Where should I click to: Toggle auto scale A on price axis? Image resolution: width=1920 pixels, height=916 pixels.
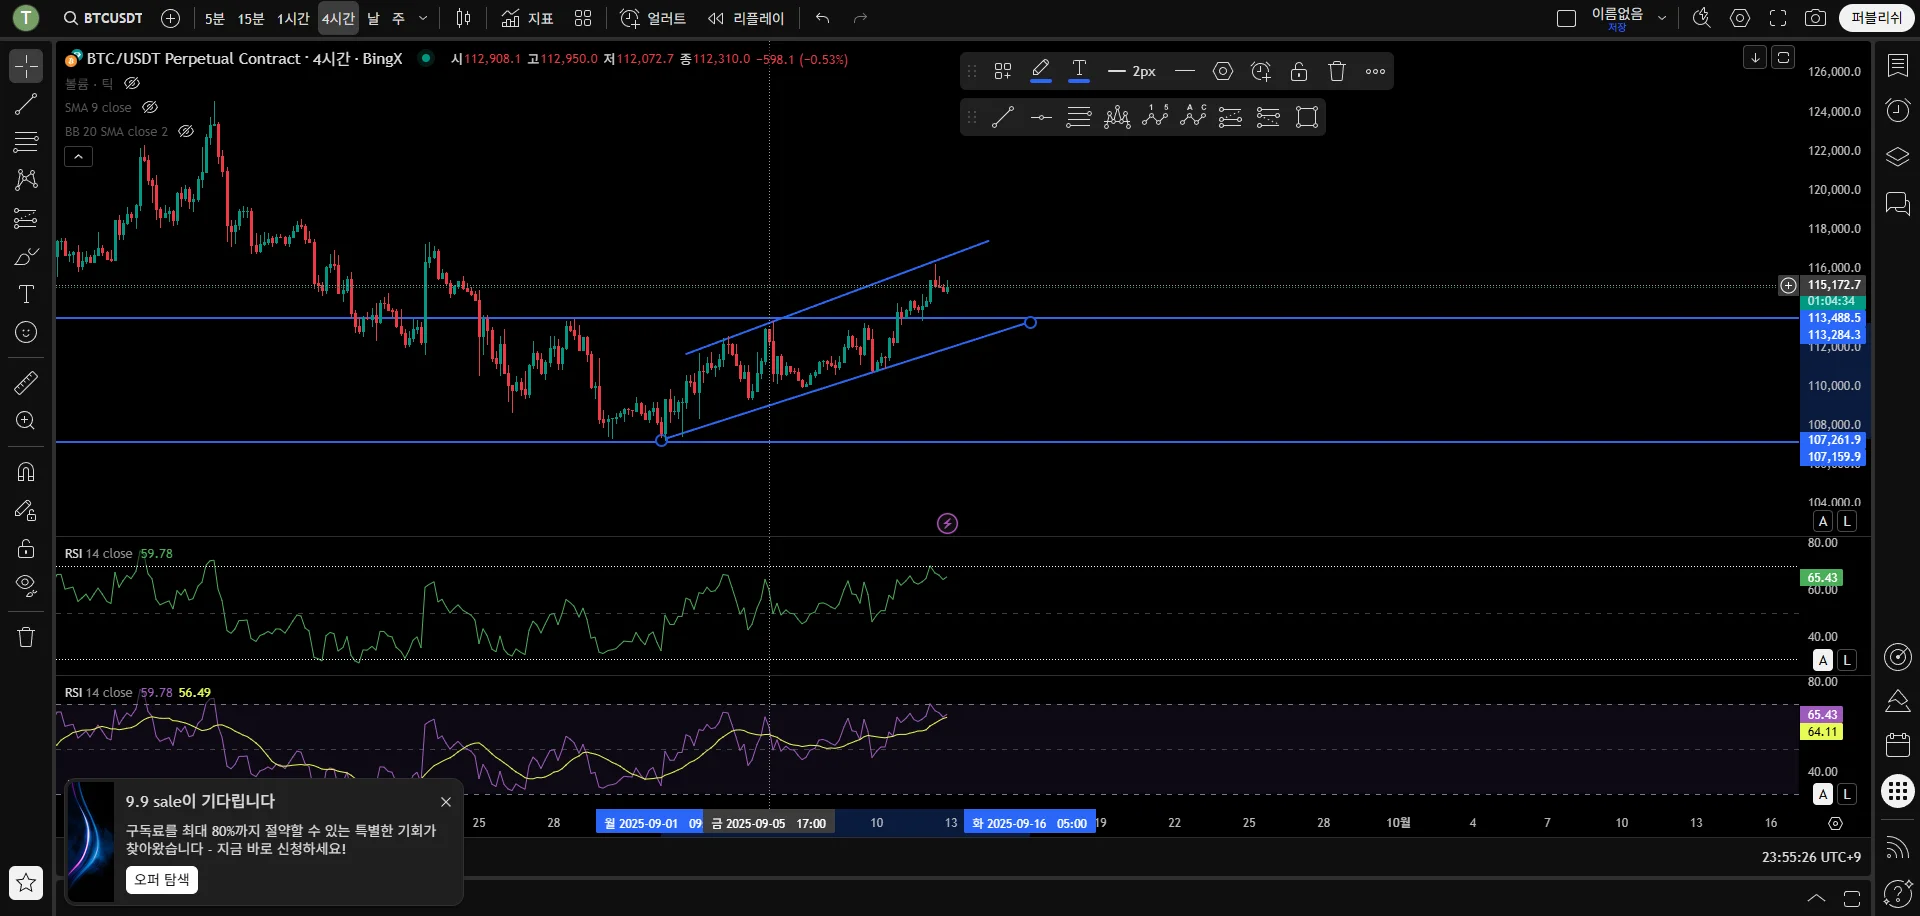pos(1823,521)
